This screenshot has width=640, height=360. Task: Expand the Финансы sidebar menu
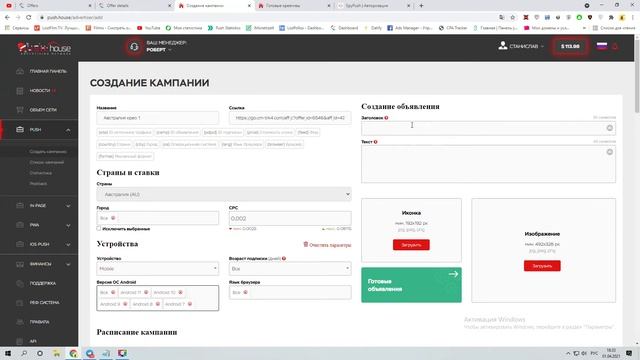(68, 264)
